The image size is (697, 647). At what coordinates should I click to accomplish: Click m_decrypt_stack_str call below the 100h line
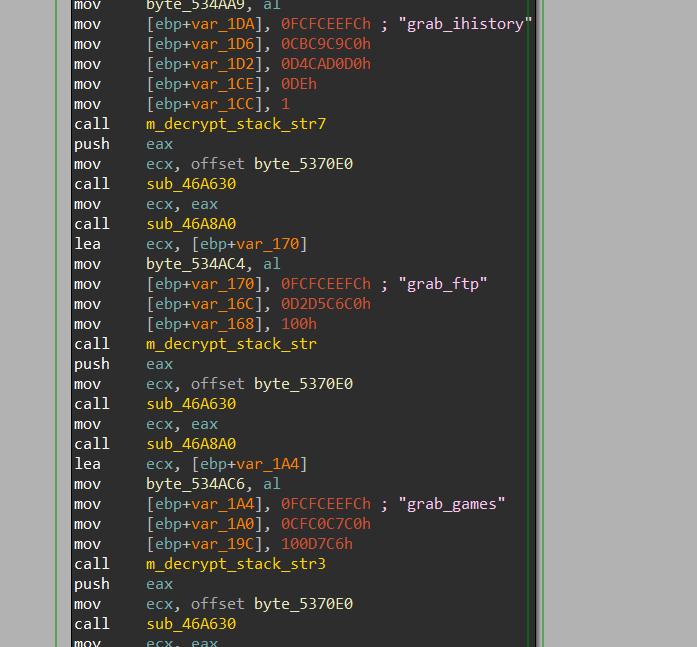(231, 344)
